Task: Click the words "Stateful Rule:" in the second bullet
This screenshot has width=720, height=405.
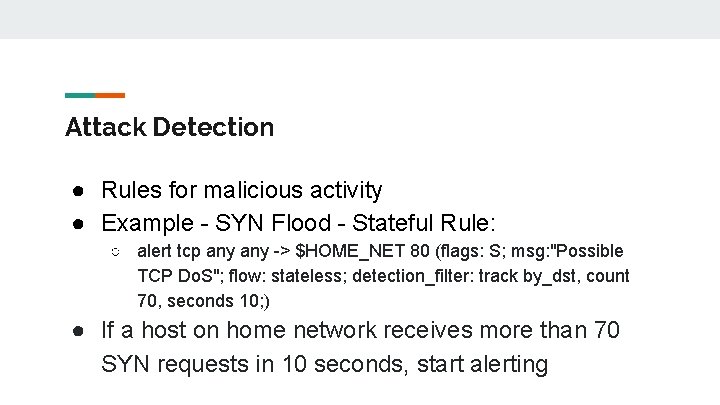Action: pyautogui.click(x=424, y=223)
